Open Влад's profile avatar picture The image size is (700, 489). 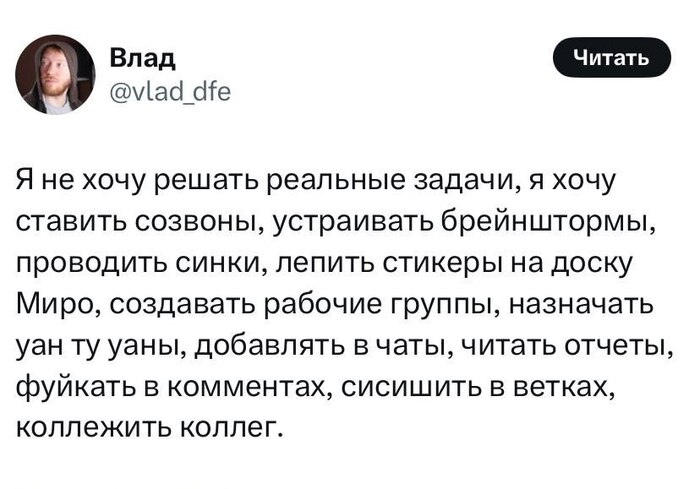pyautogui.click(x=55, y=75)
